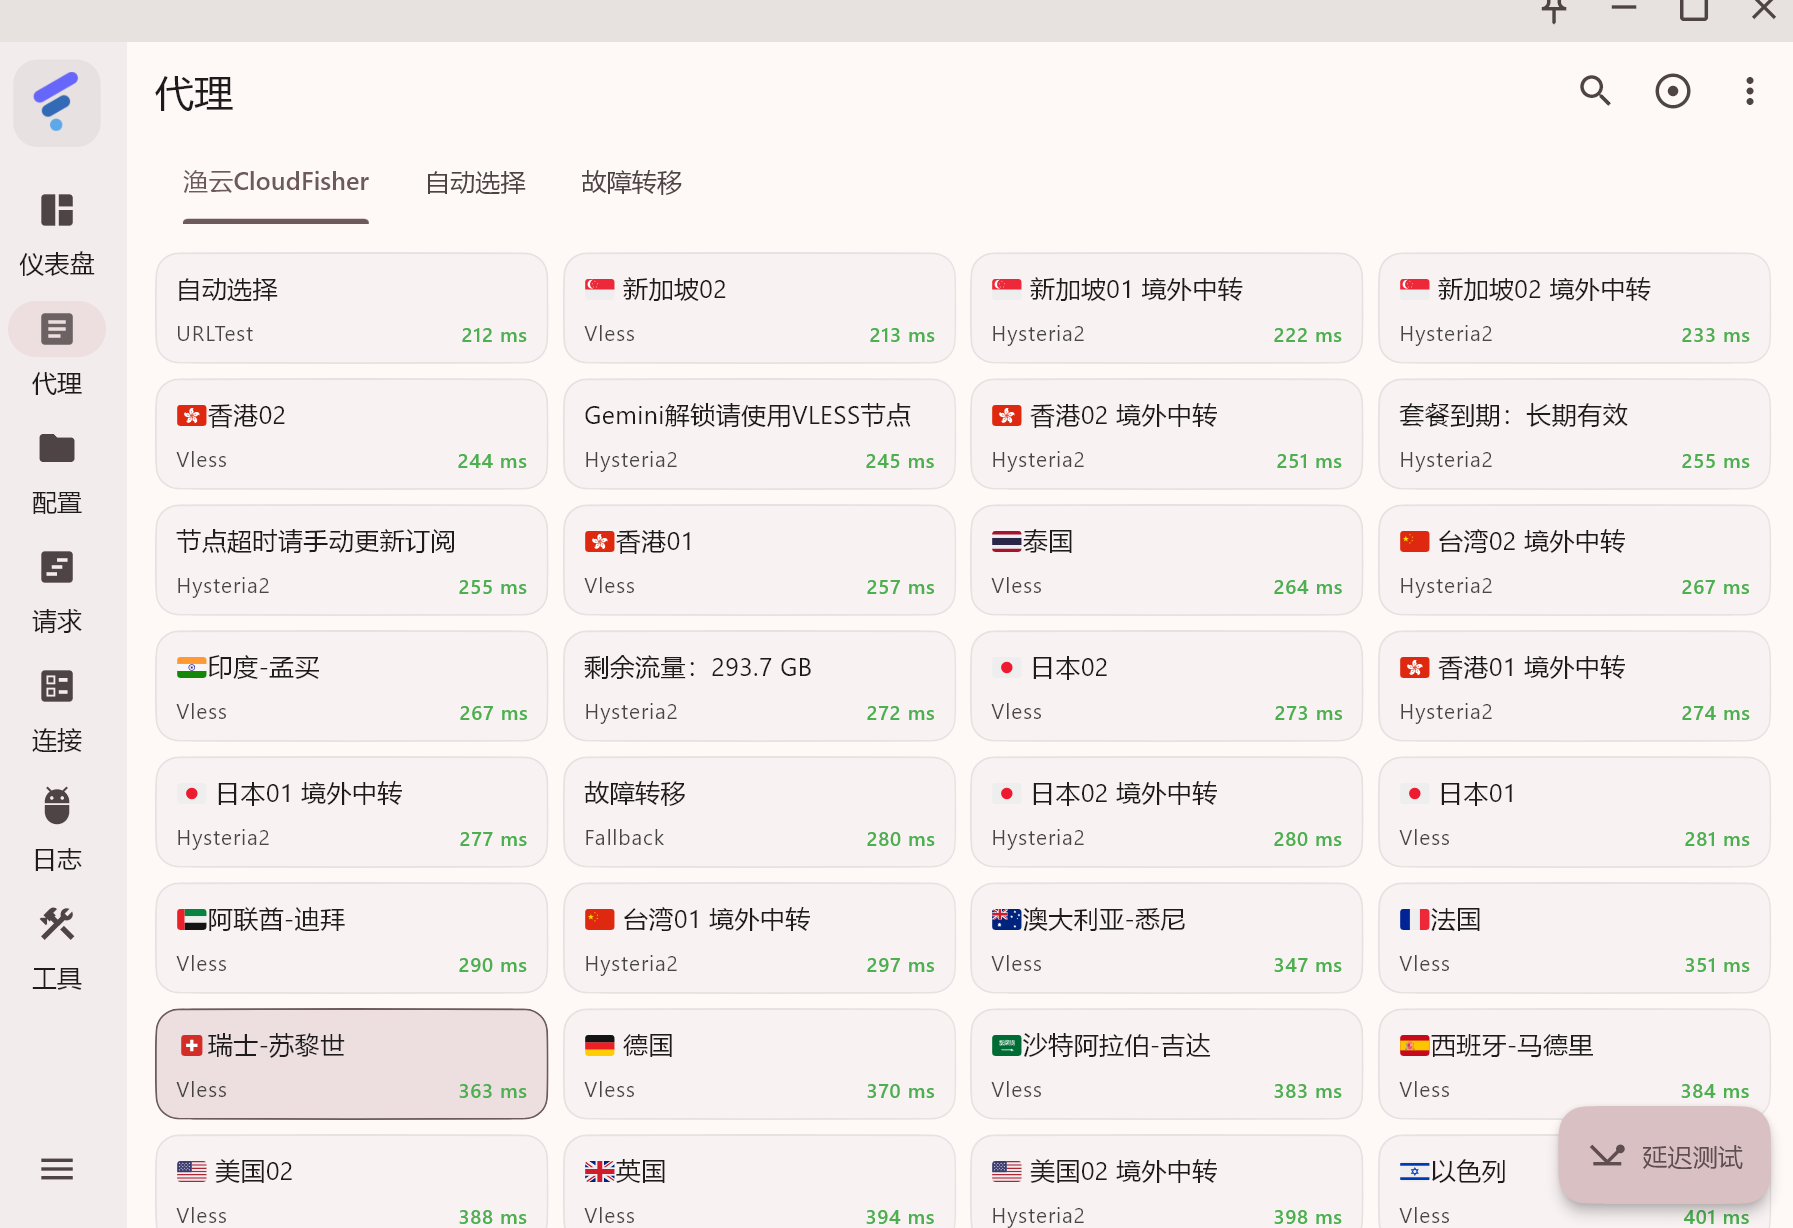Open the Profiles (配置) folder icon
Screen dimensions: 1793x1228
coord(57,449)
